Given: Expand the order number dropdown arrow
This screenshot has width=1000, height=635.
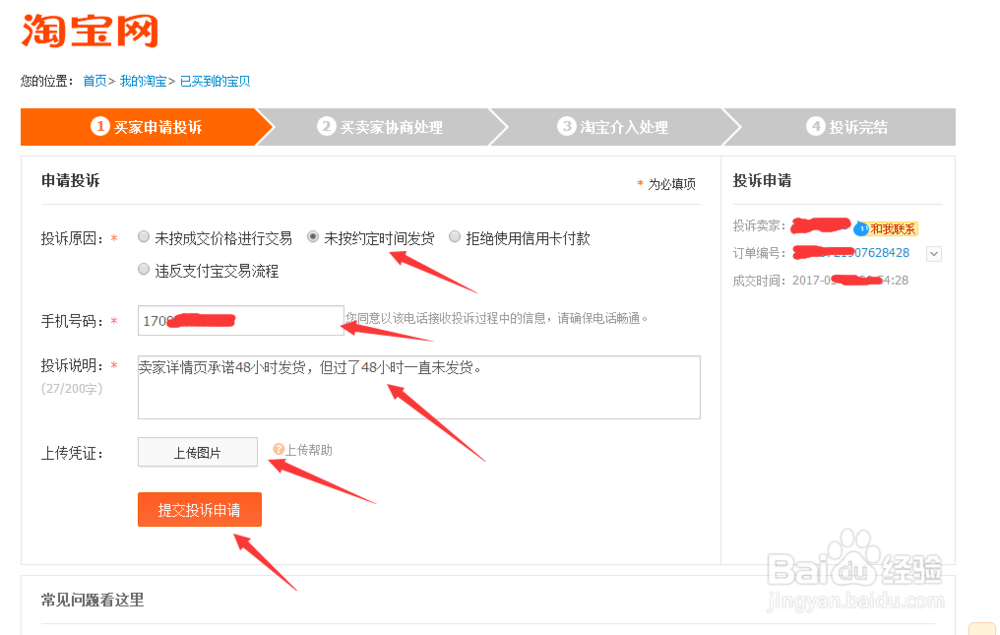Looking at the screenshot, I should [934, 254].
